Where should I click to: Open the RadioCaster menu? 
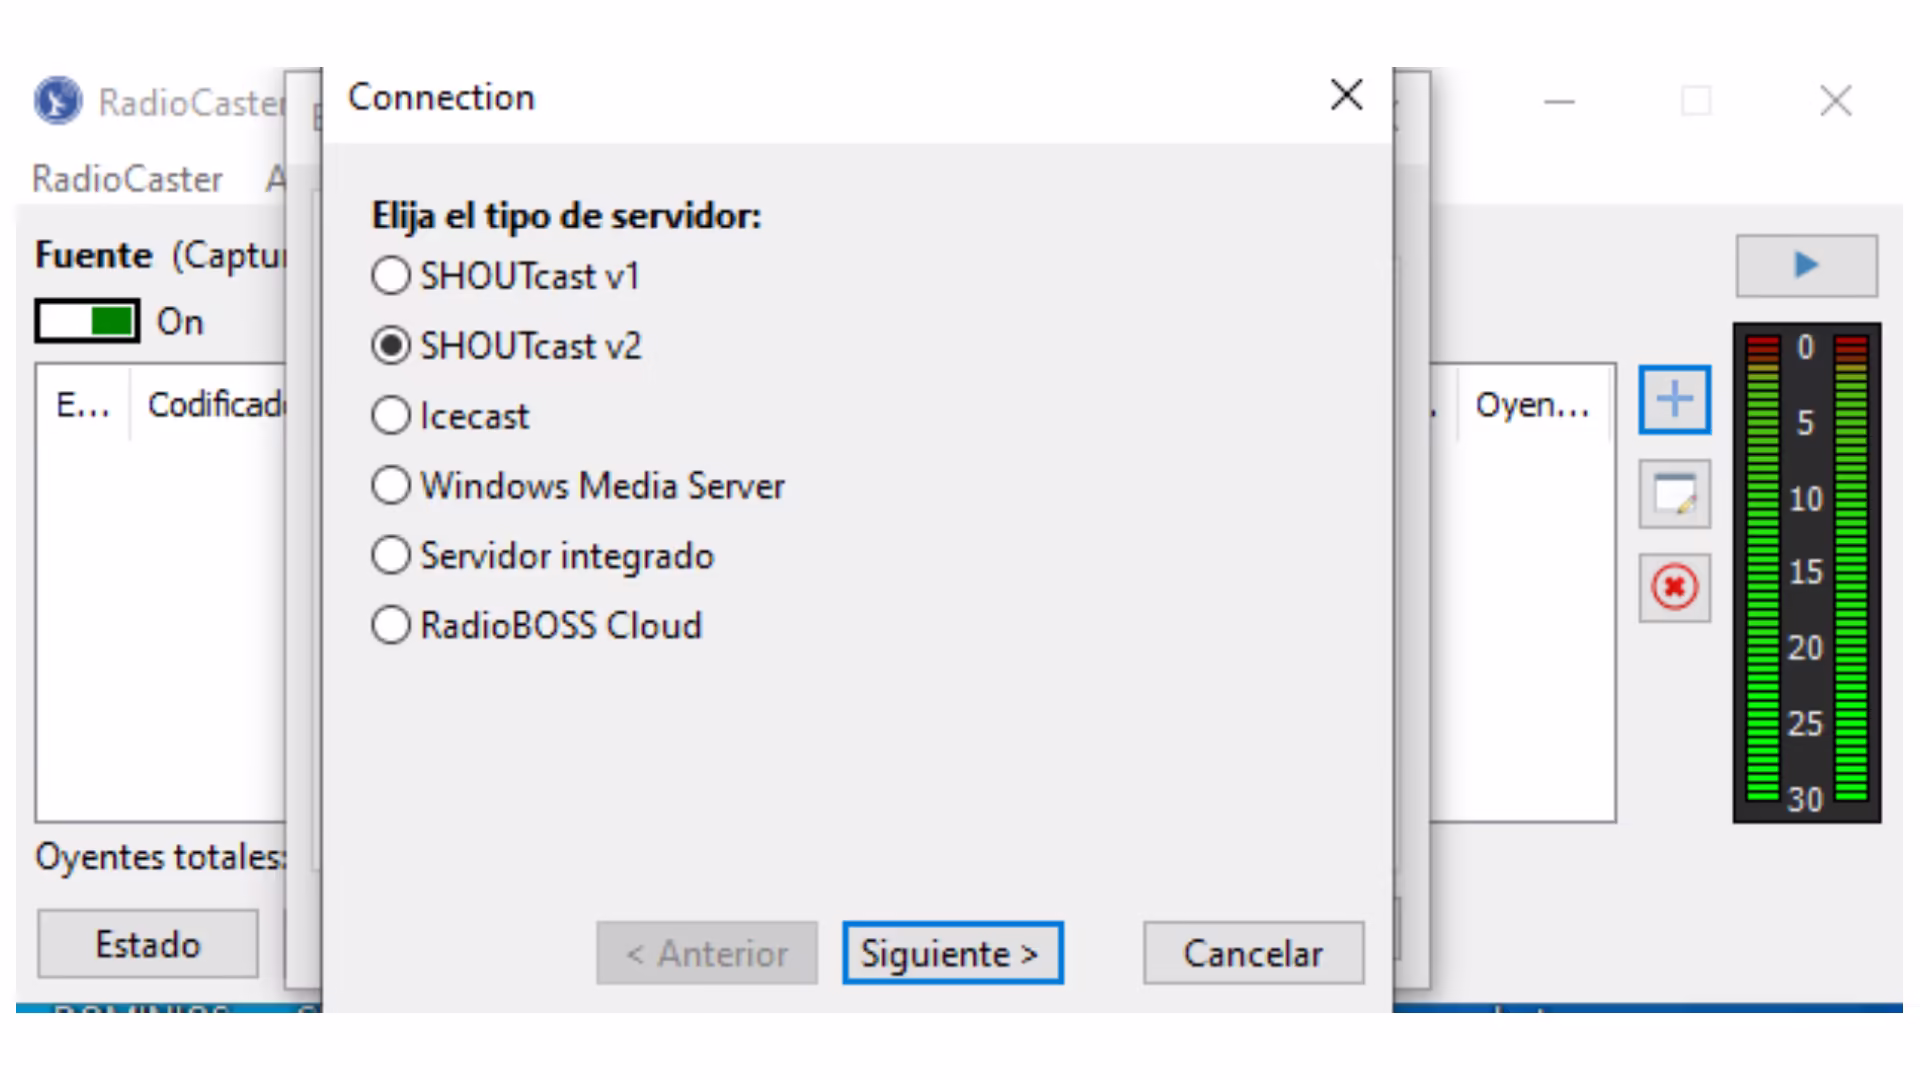[127, 179]
